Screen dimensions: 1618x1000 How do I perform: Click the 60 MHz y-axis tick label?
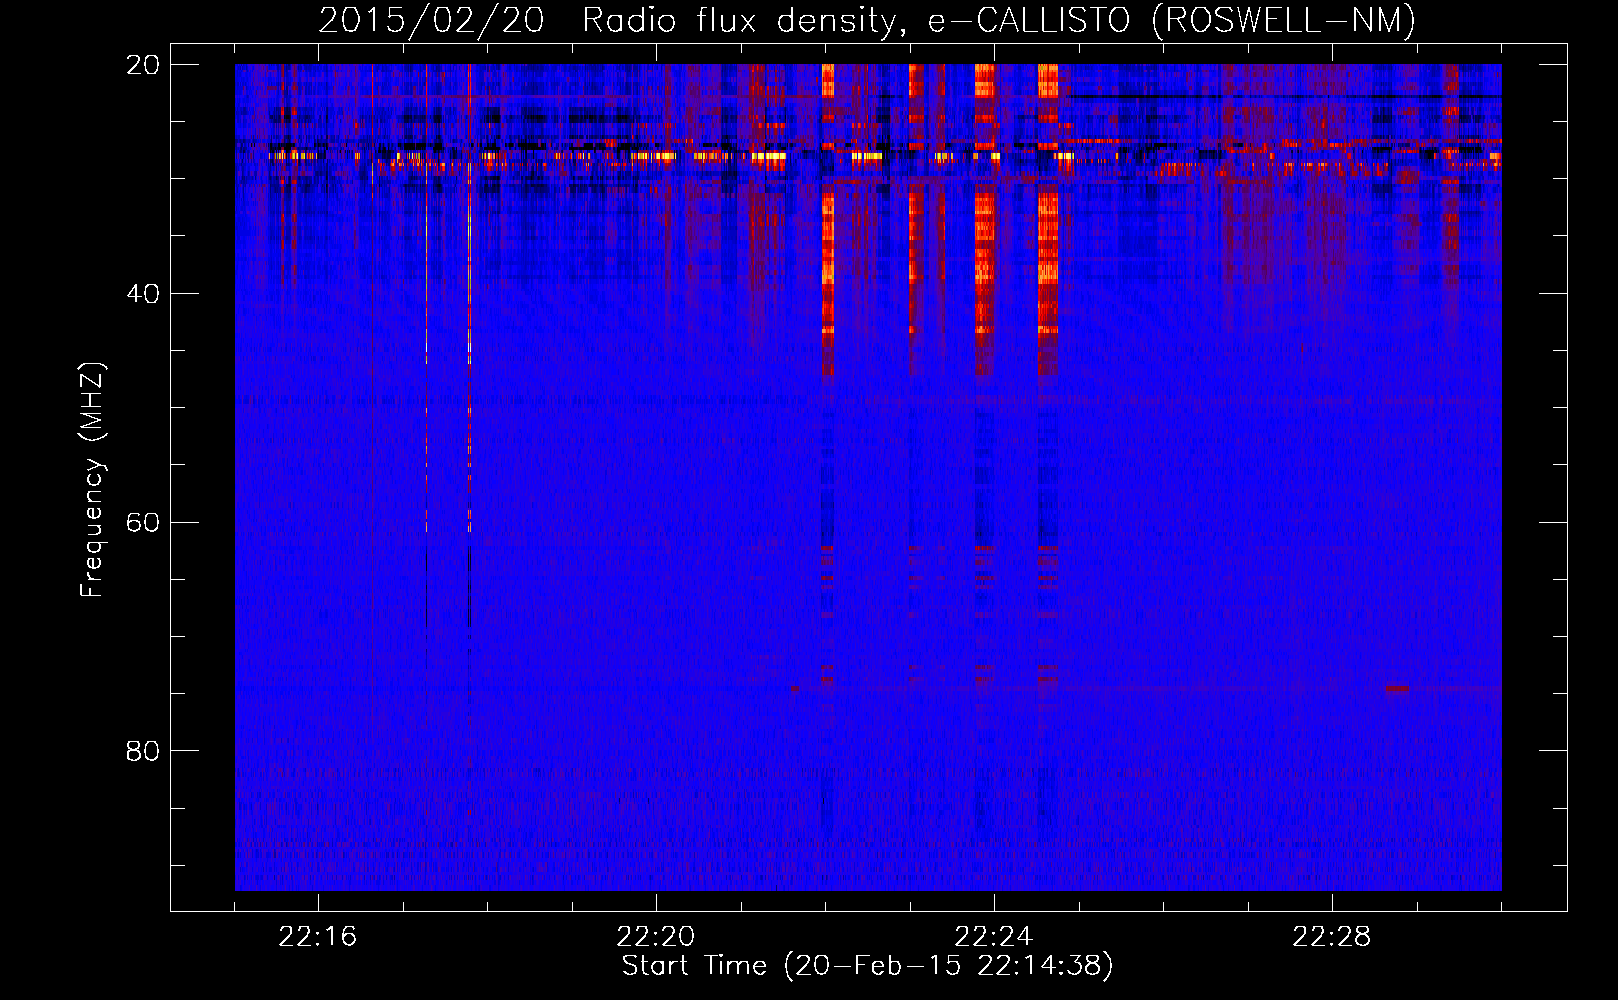point(142,523)
